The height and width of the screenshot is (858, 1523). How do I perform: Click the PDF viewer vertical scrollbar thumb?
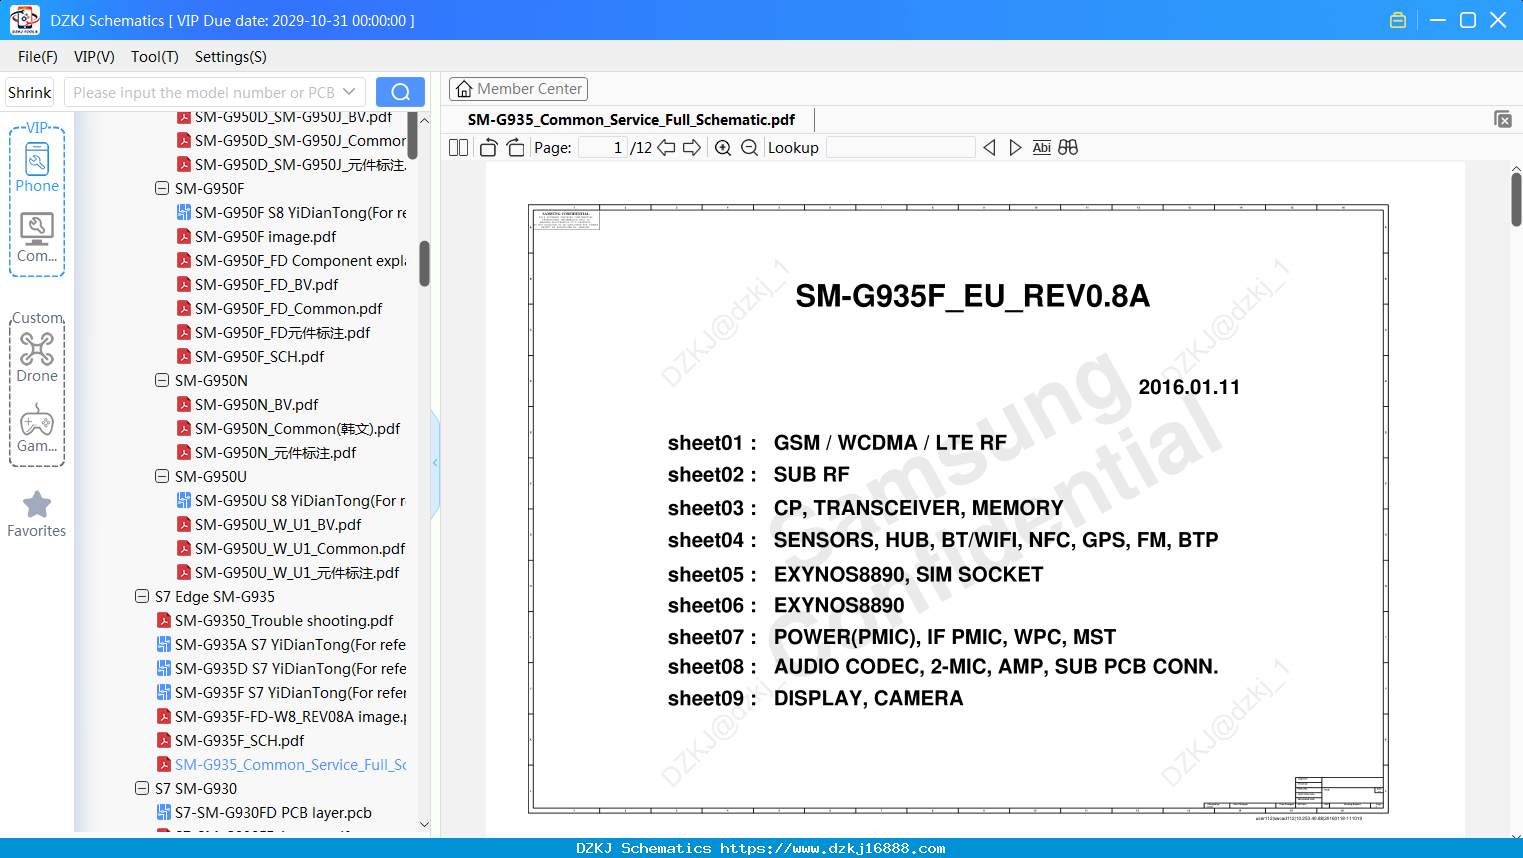click(1516, 199)
